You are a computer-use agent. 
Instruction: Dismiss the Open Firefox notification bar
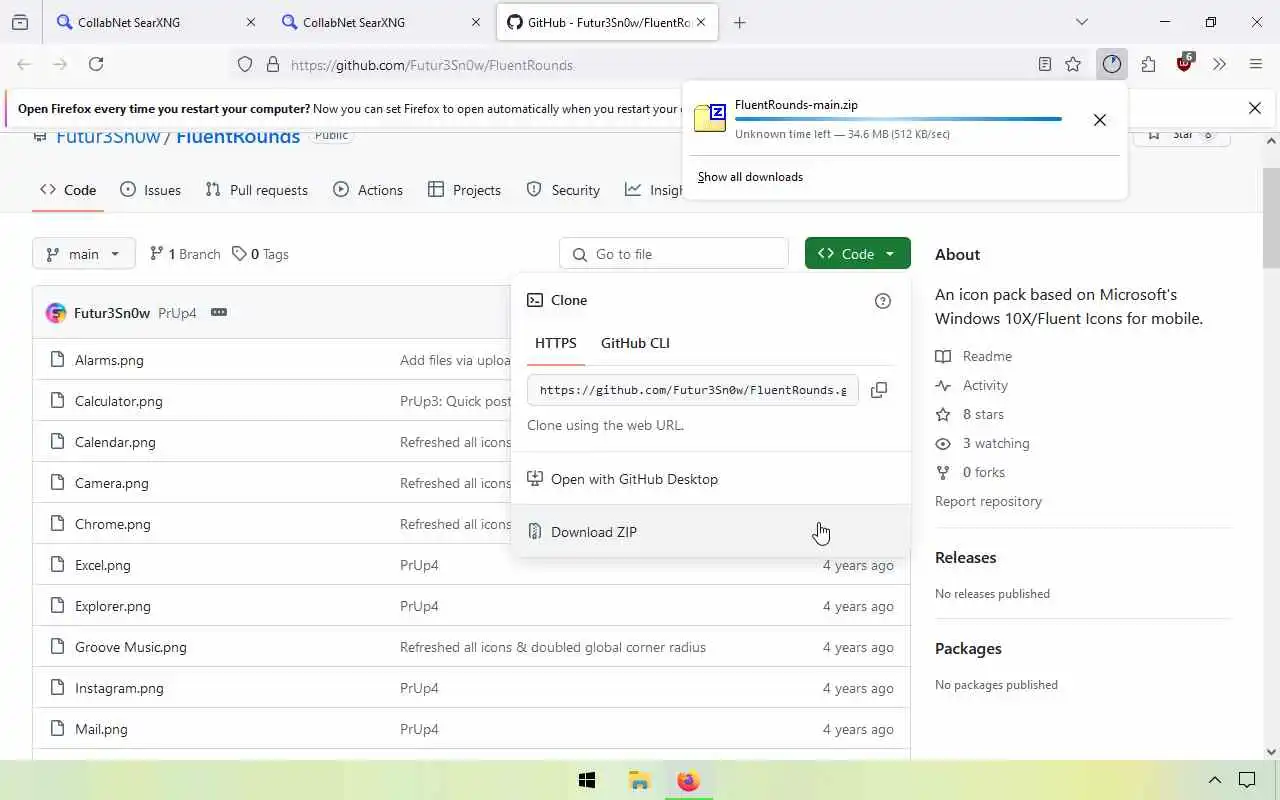tap(1255, 108)
